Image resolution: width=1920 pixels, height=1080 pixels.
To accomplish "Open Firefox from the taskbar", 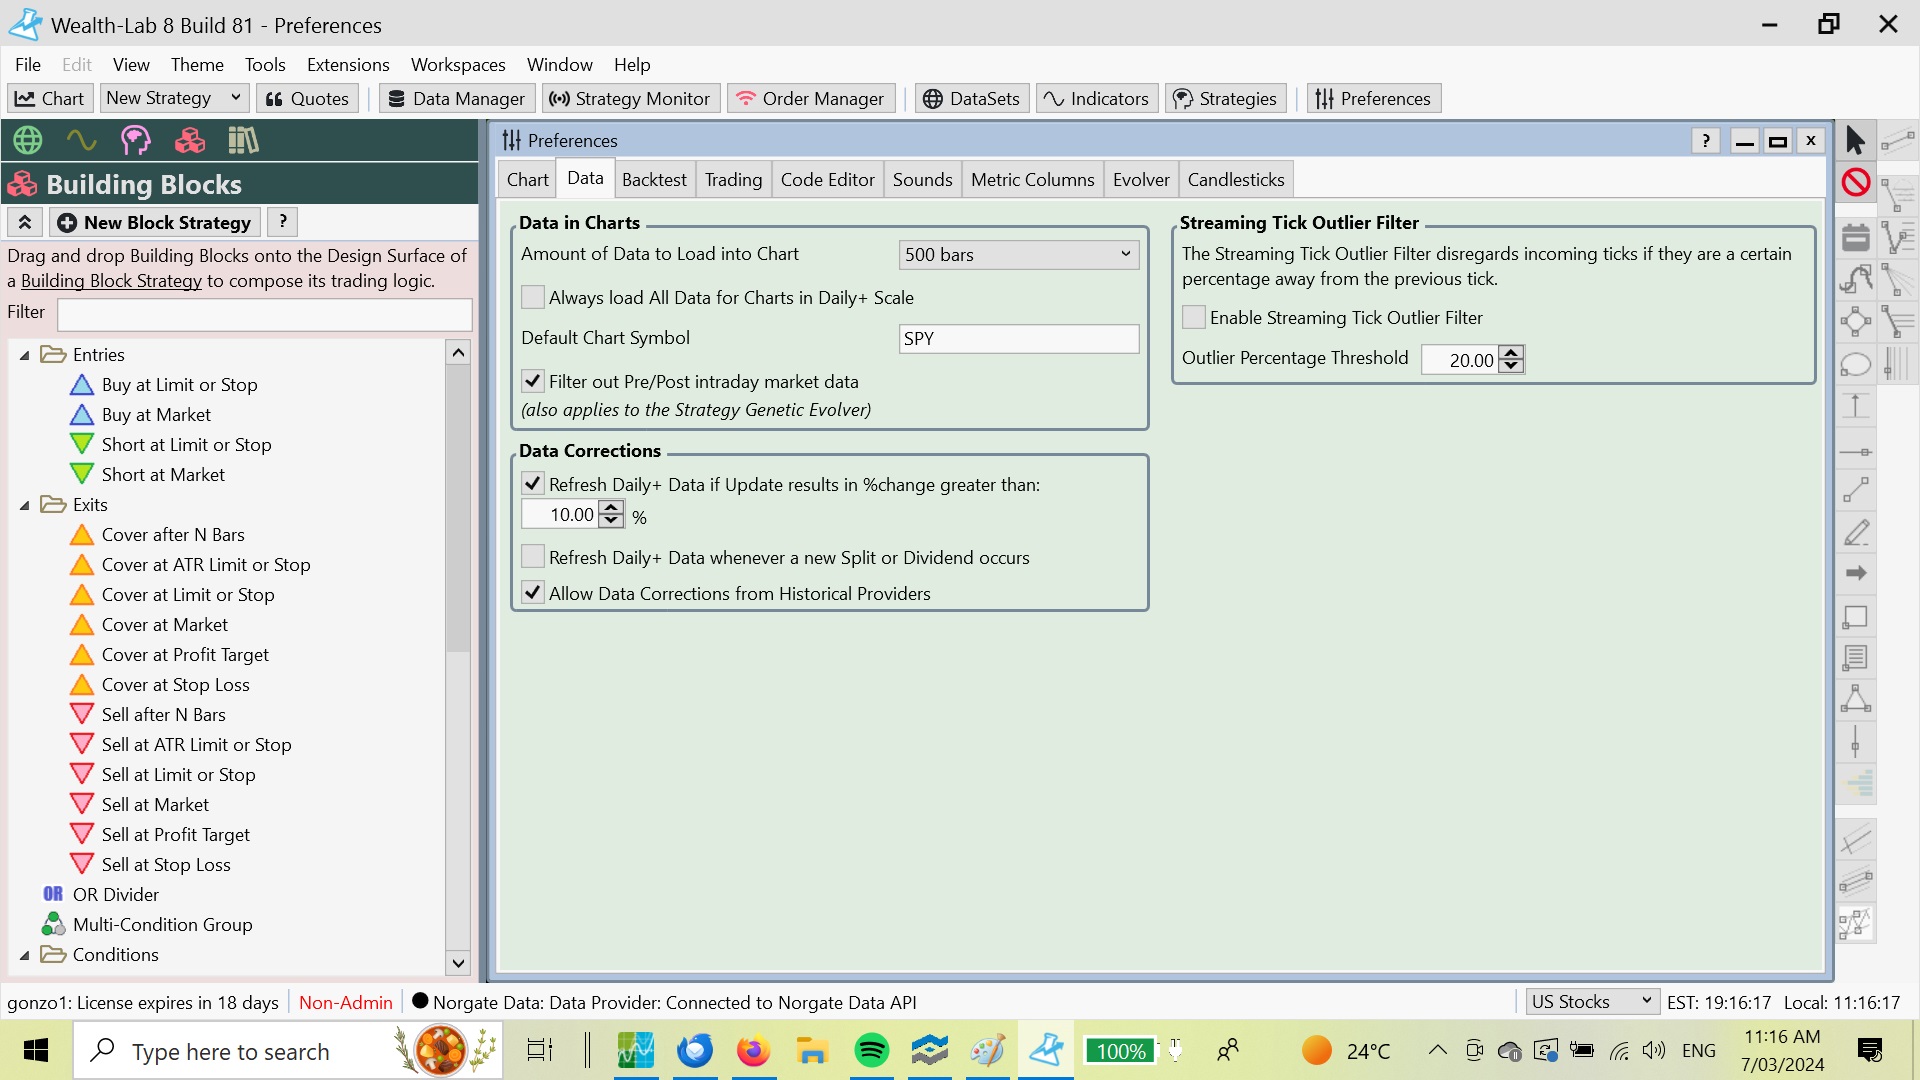I will pyautogui.click(x=753, y=1051).
